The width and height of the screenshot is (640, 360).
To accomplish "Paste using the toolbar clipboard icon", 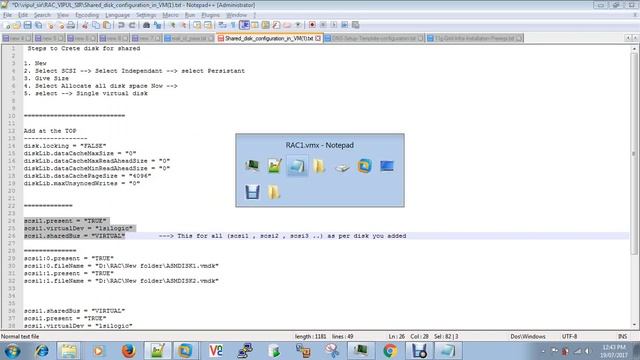I will 107,25.
